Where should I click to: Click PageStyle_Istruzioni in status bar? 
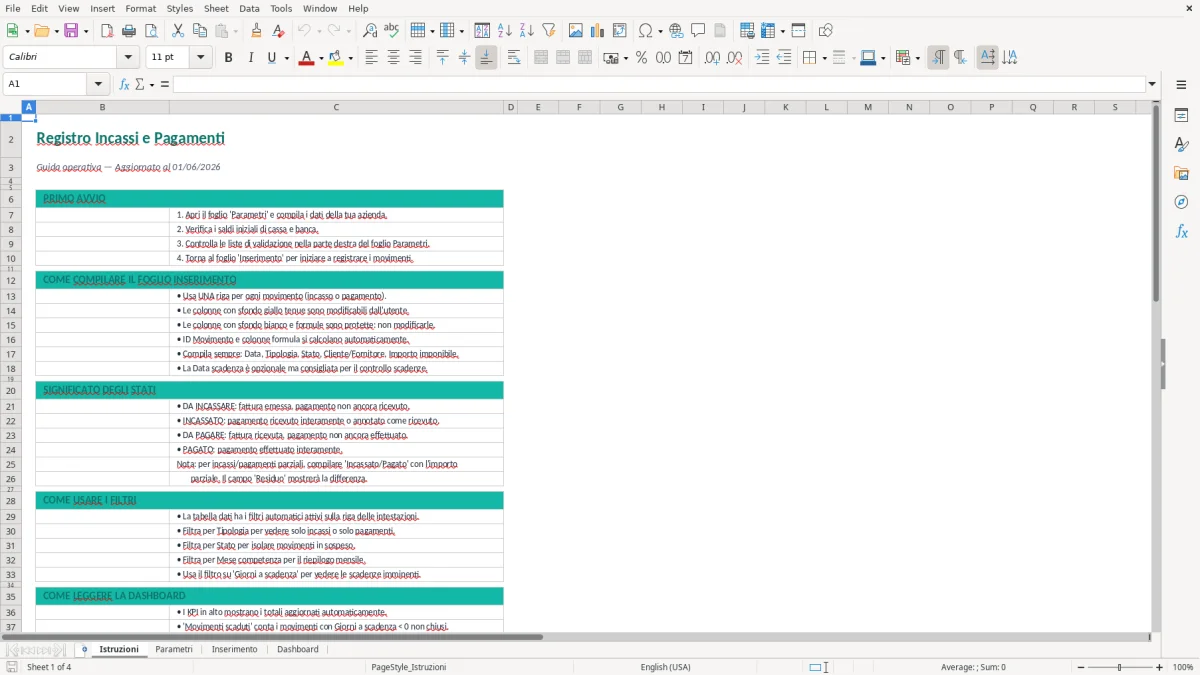(x=408, y=667)
